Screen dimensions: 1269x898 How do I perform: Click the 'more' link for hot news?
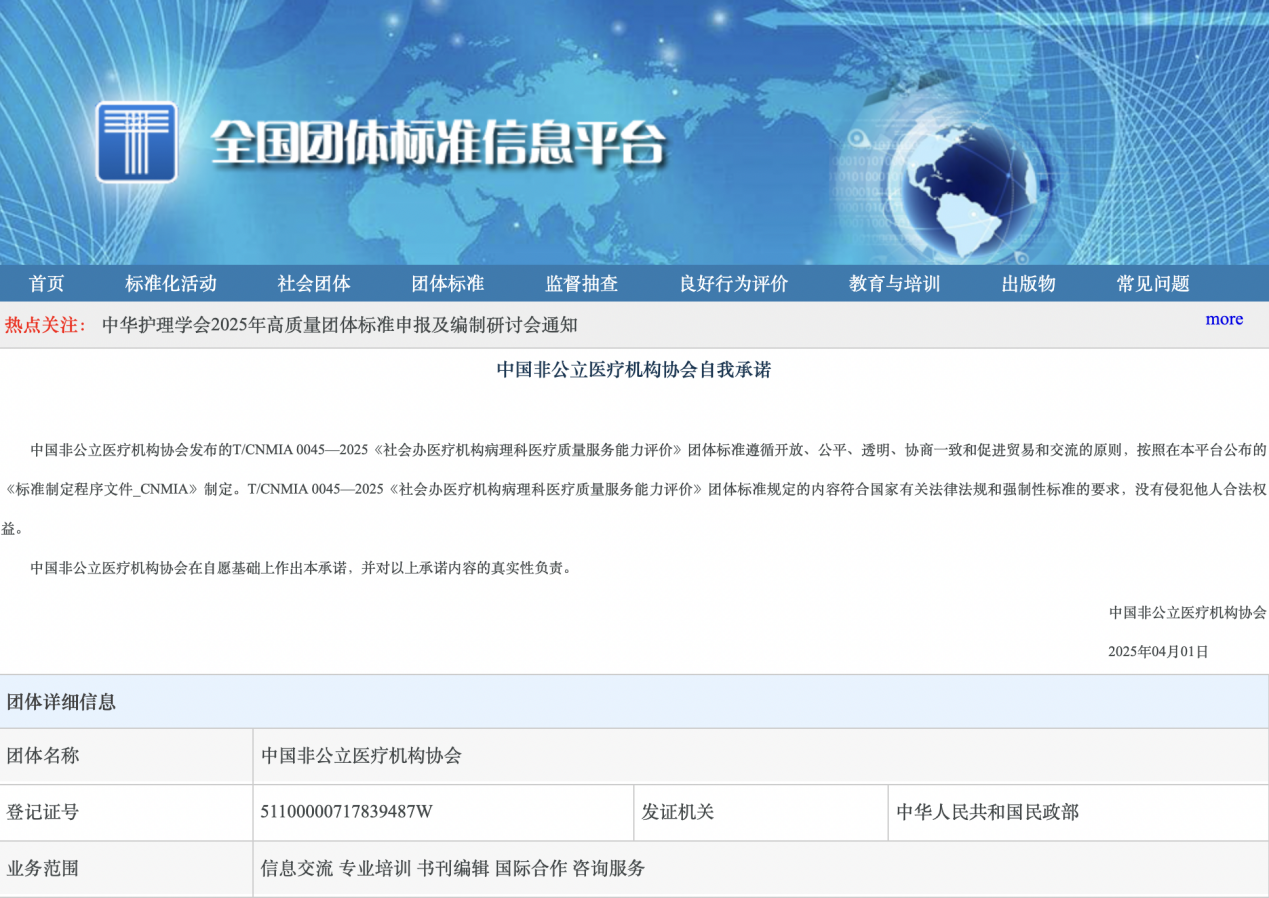pyautogui.click(x=1223, y=319)
